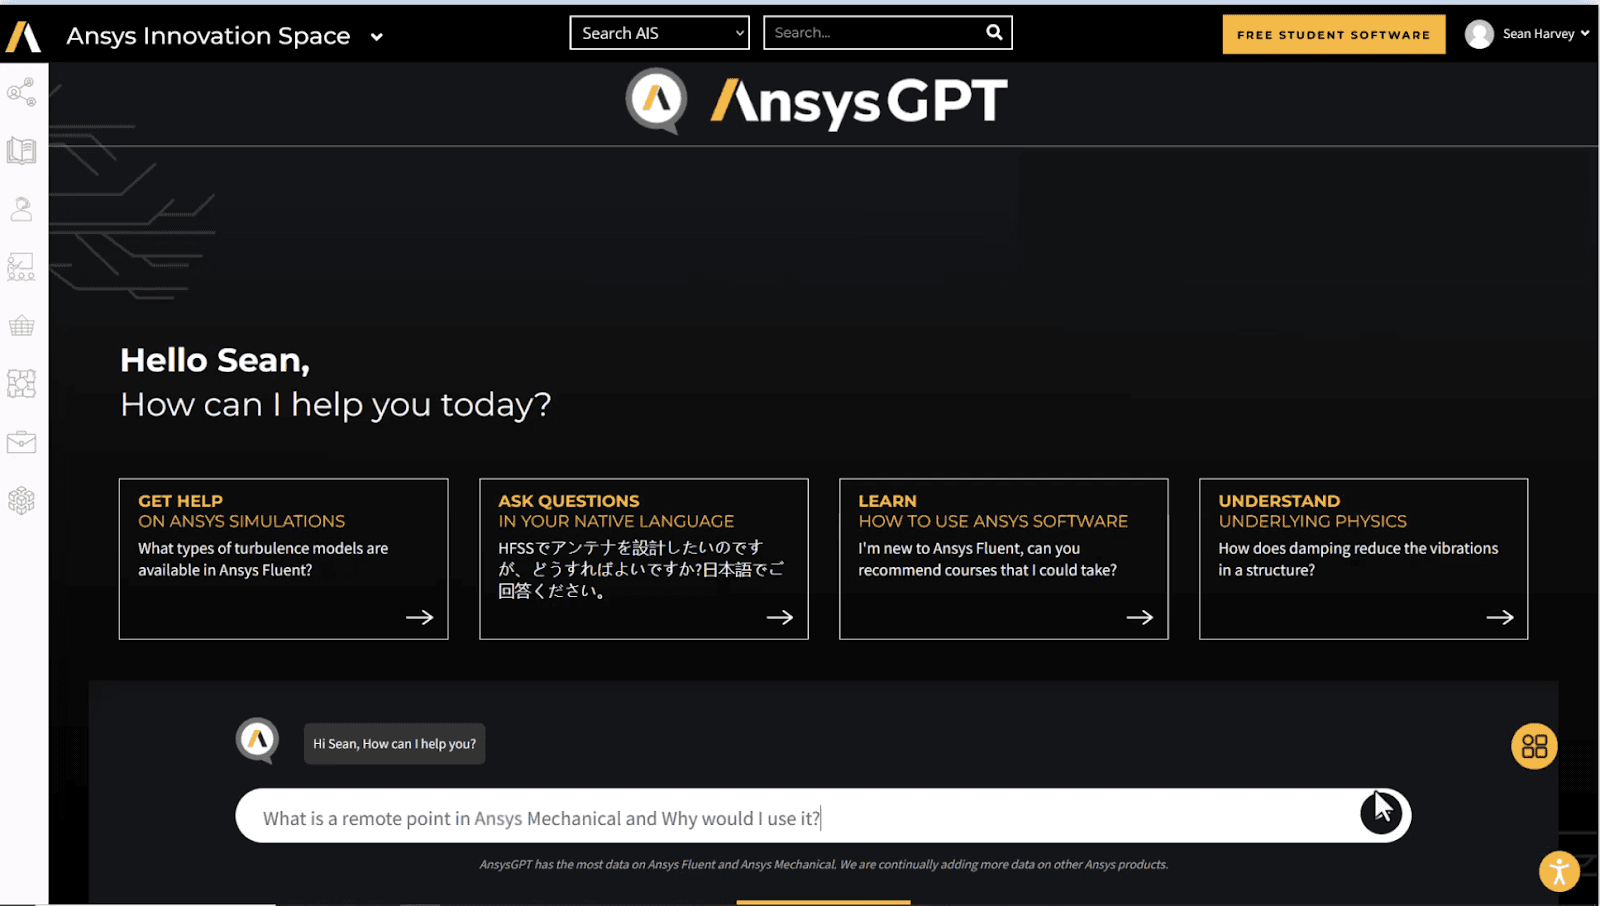Open the support headset person sidebar icon
1600x906 pixels.
point(22,209)
